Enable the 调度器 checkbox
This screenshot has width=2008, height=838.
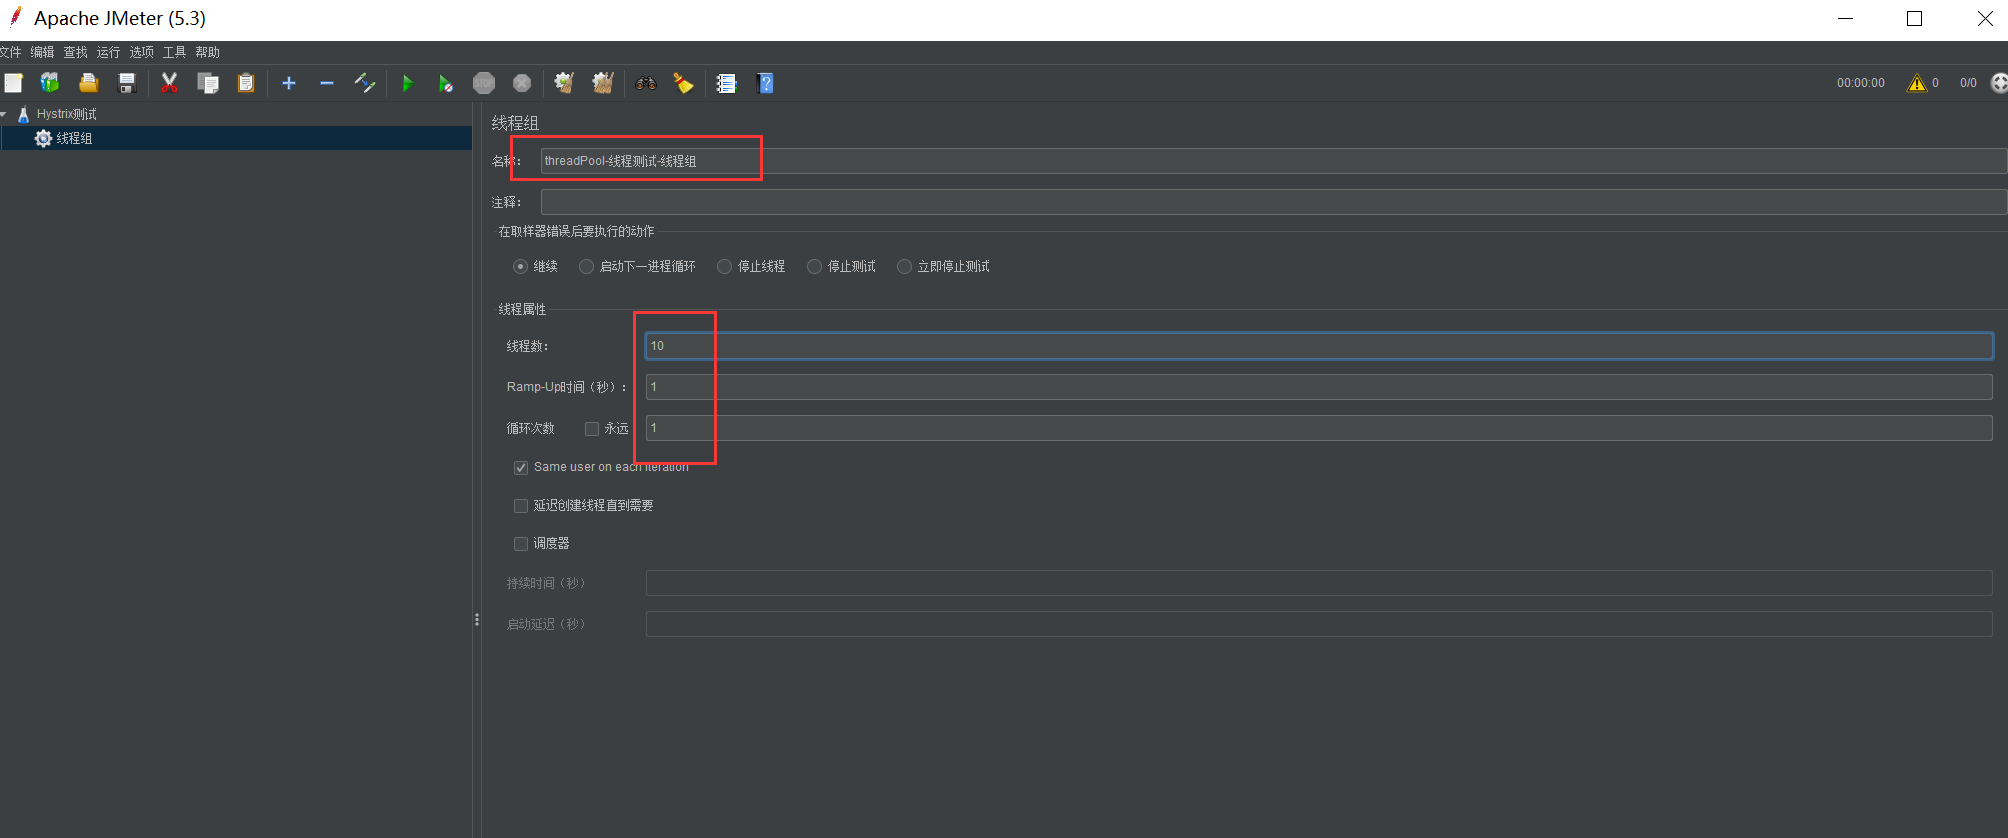click(x=521, y=544)
